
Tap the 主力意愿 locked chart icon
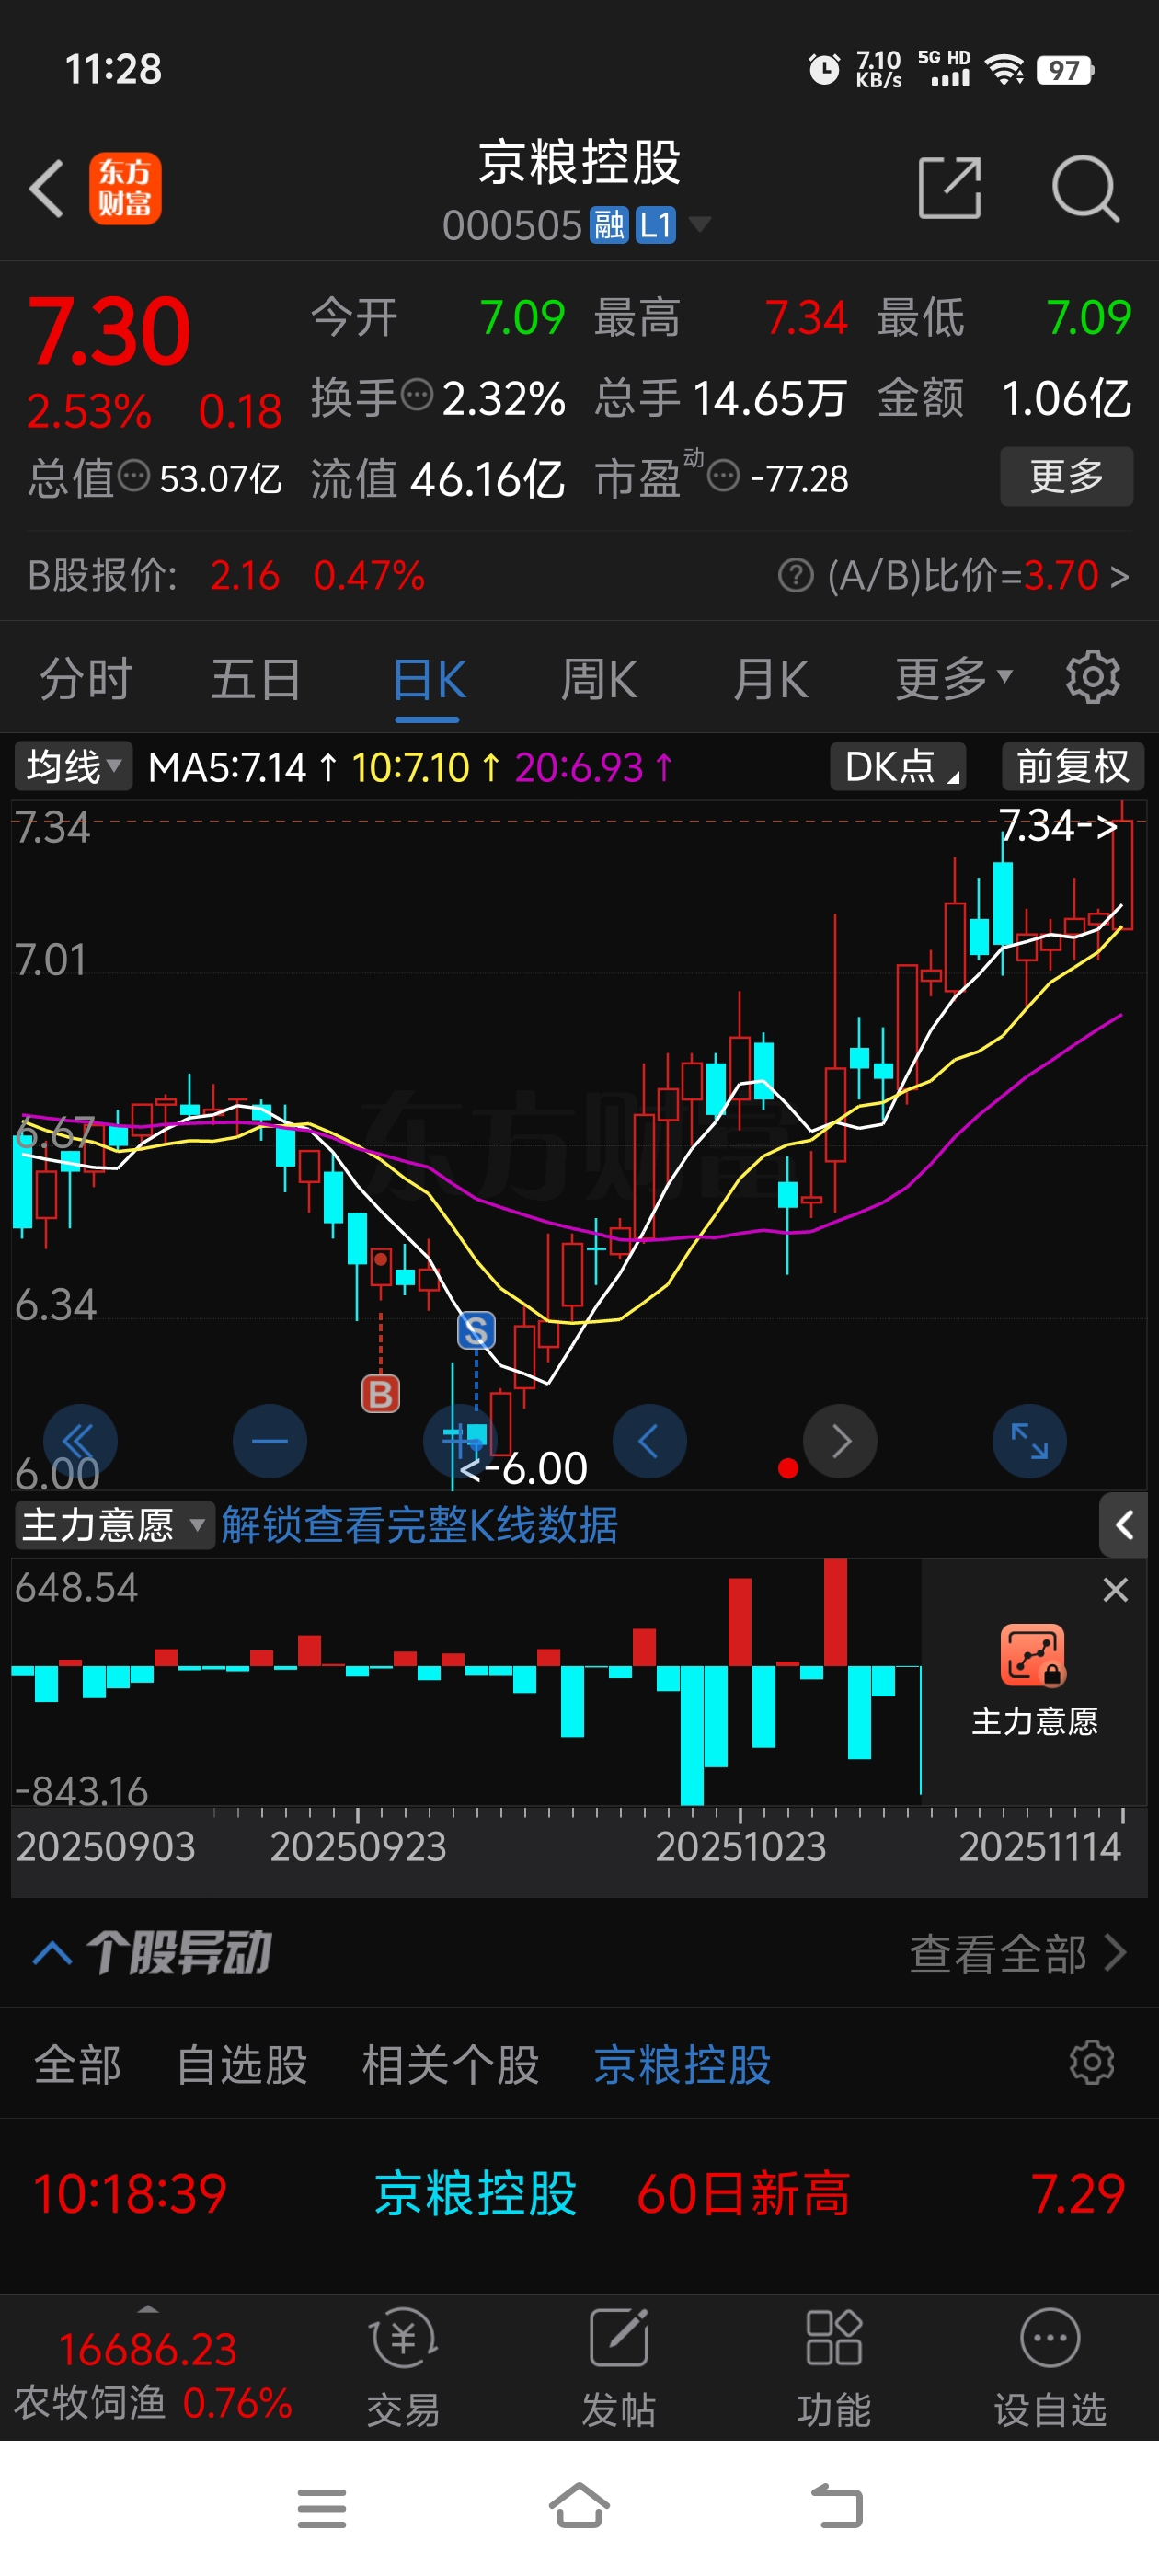[1033, 1655]
